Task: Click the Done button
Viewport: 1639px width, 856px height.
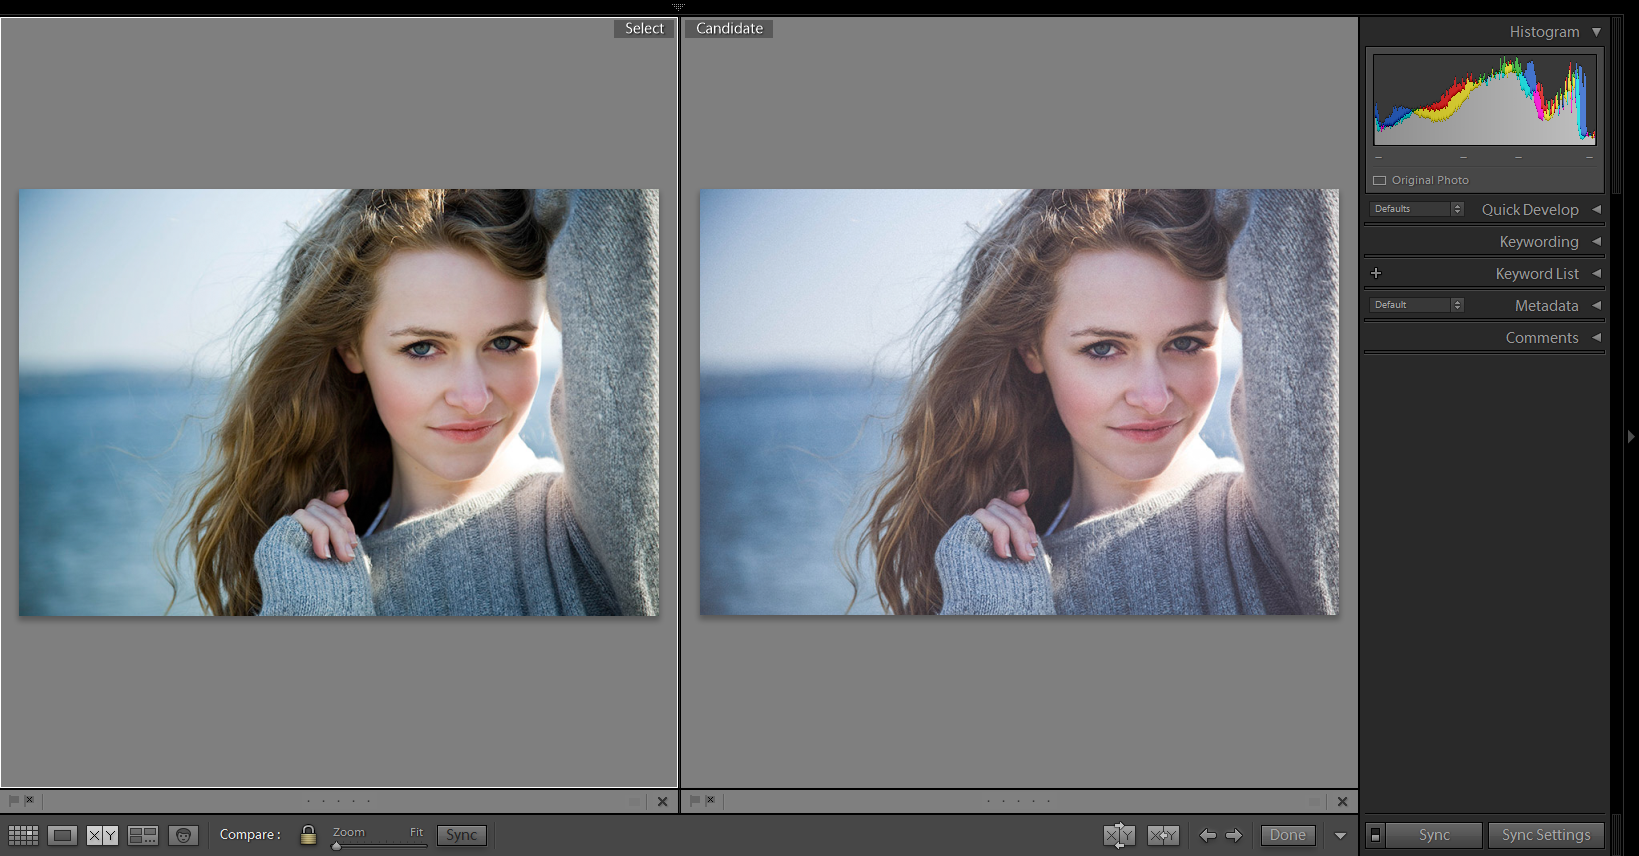Action: coord(1287,835)
